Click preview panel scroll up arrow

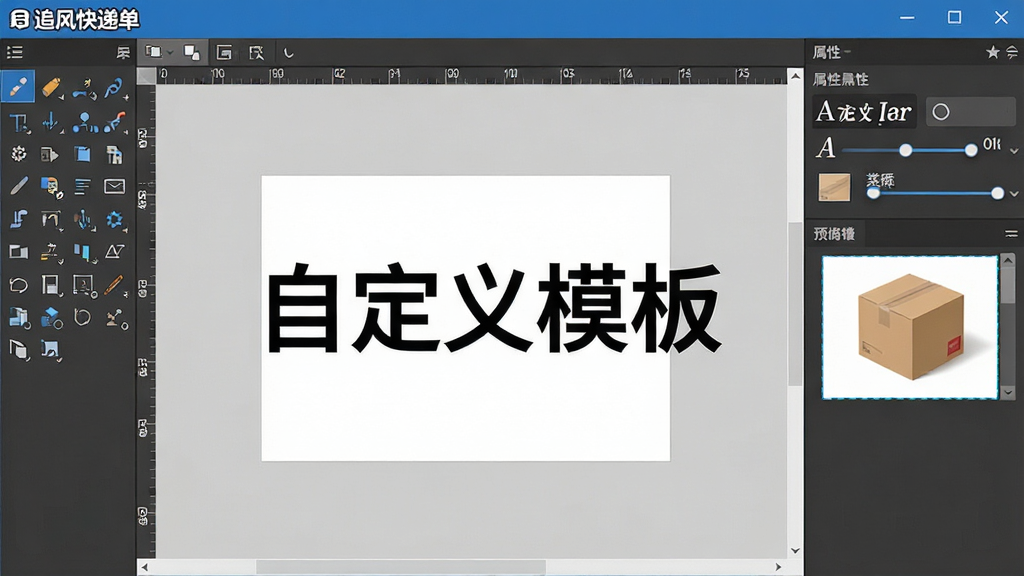[1008, 260]
